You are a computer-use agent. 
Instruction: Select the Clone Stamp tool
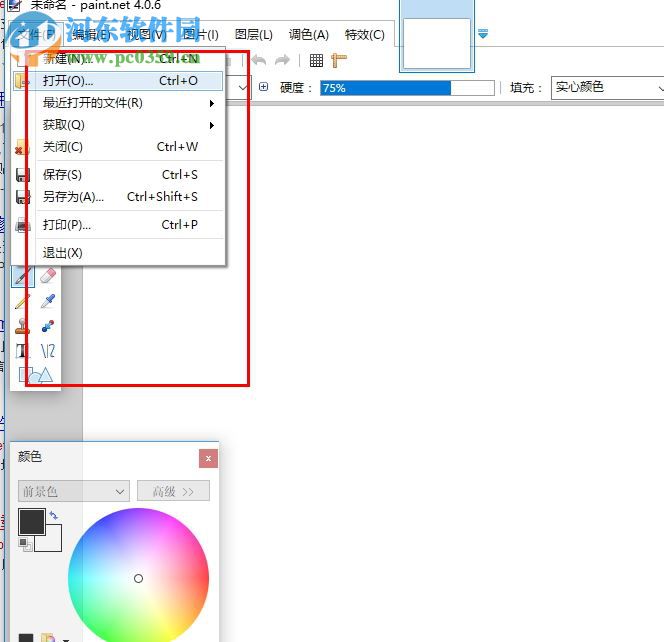22,326
